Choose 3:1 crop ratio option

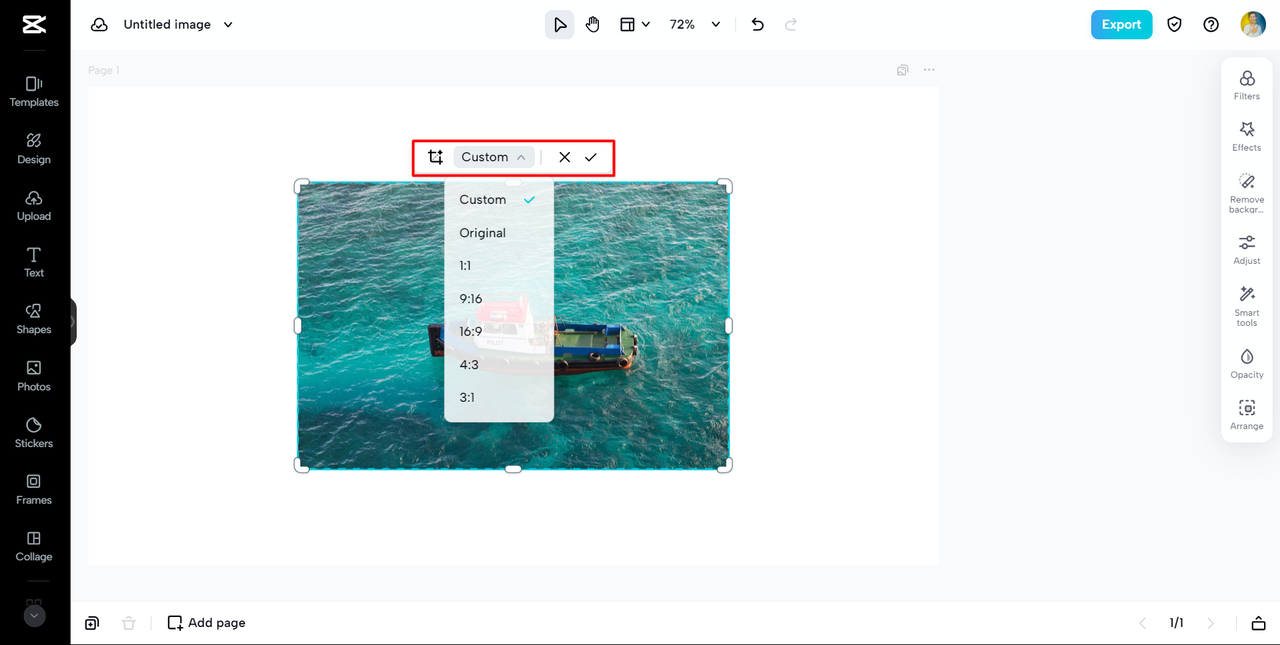[x=499, y=397]
